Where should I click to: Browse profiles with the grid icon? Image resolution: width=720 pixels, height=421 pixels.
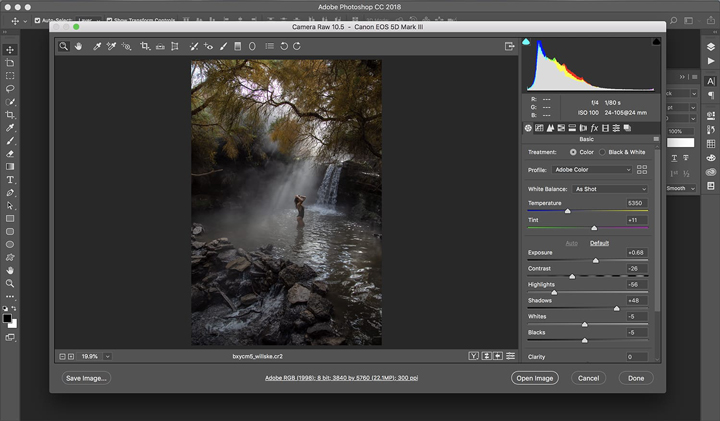(642, 170)
